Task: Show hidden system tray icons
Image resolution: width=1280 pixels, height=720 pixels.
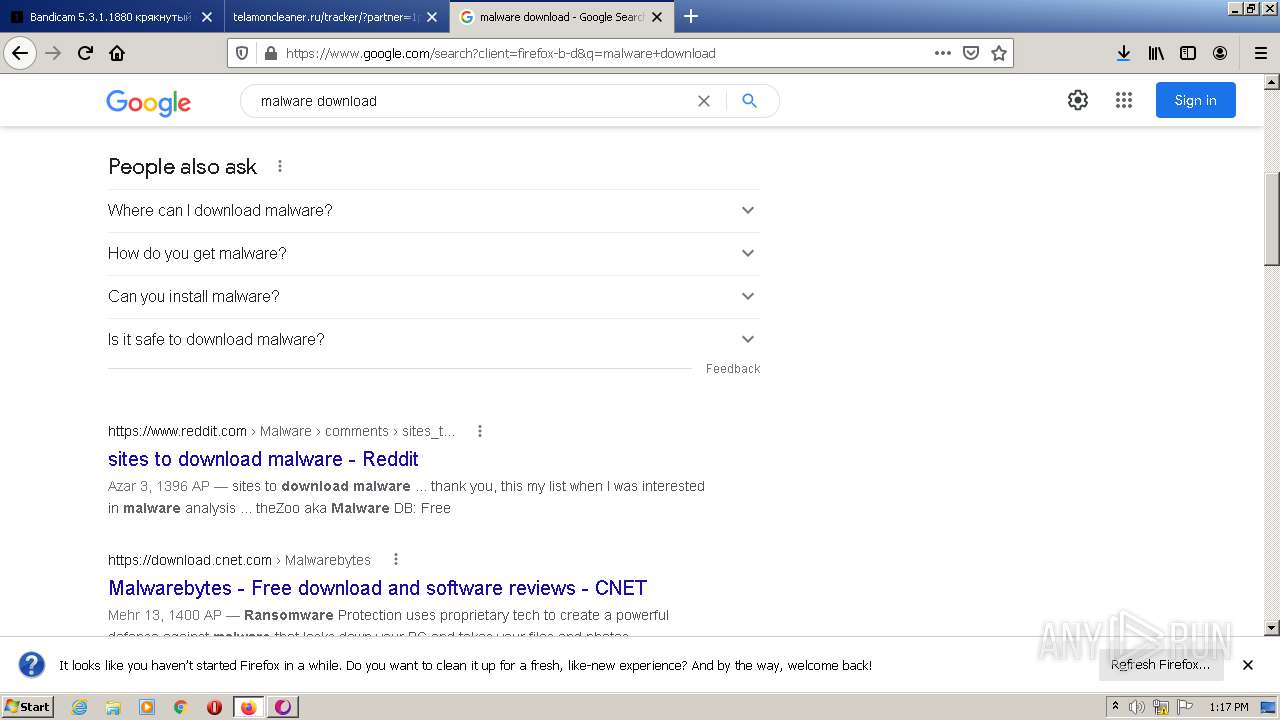Action: click(1115, 707)
